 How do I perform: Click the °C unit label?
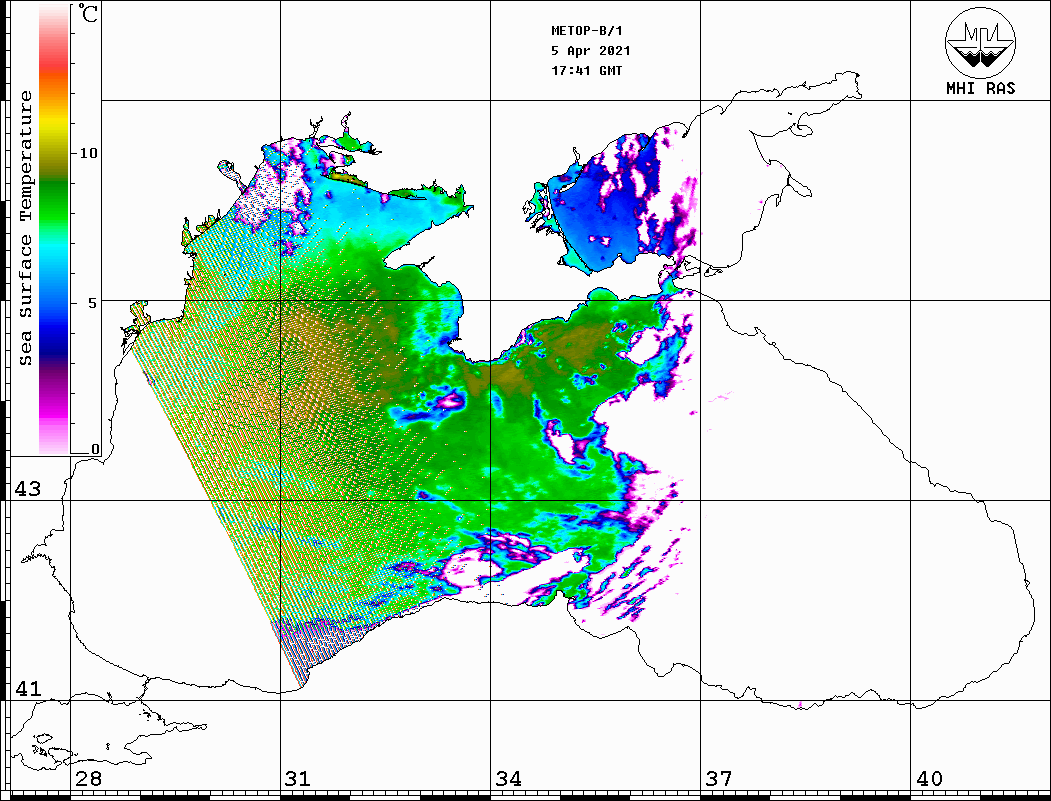[x=88, y=13]
